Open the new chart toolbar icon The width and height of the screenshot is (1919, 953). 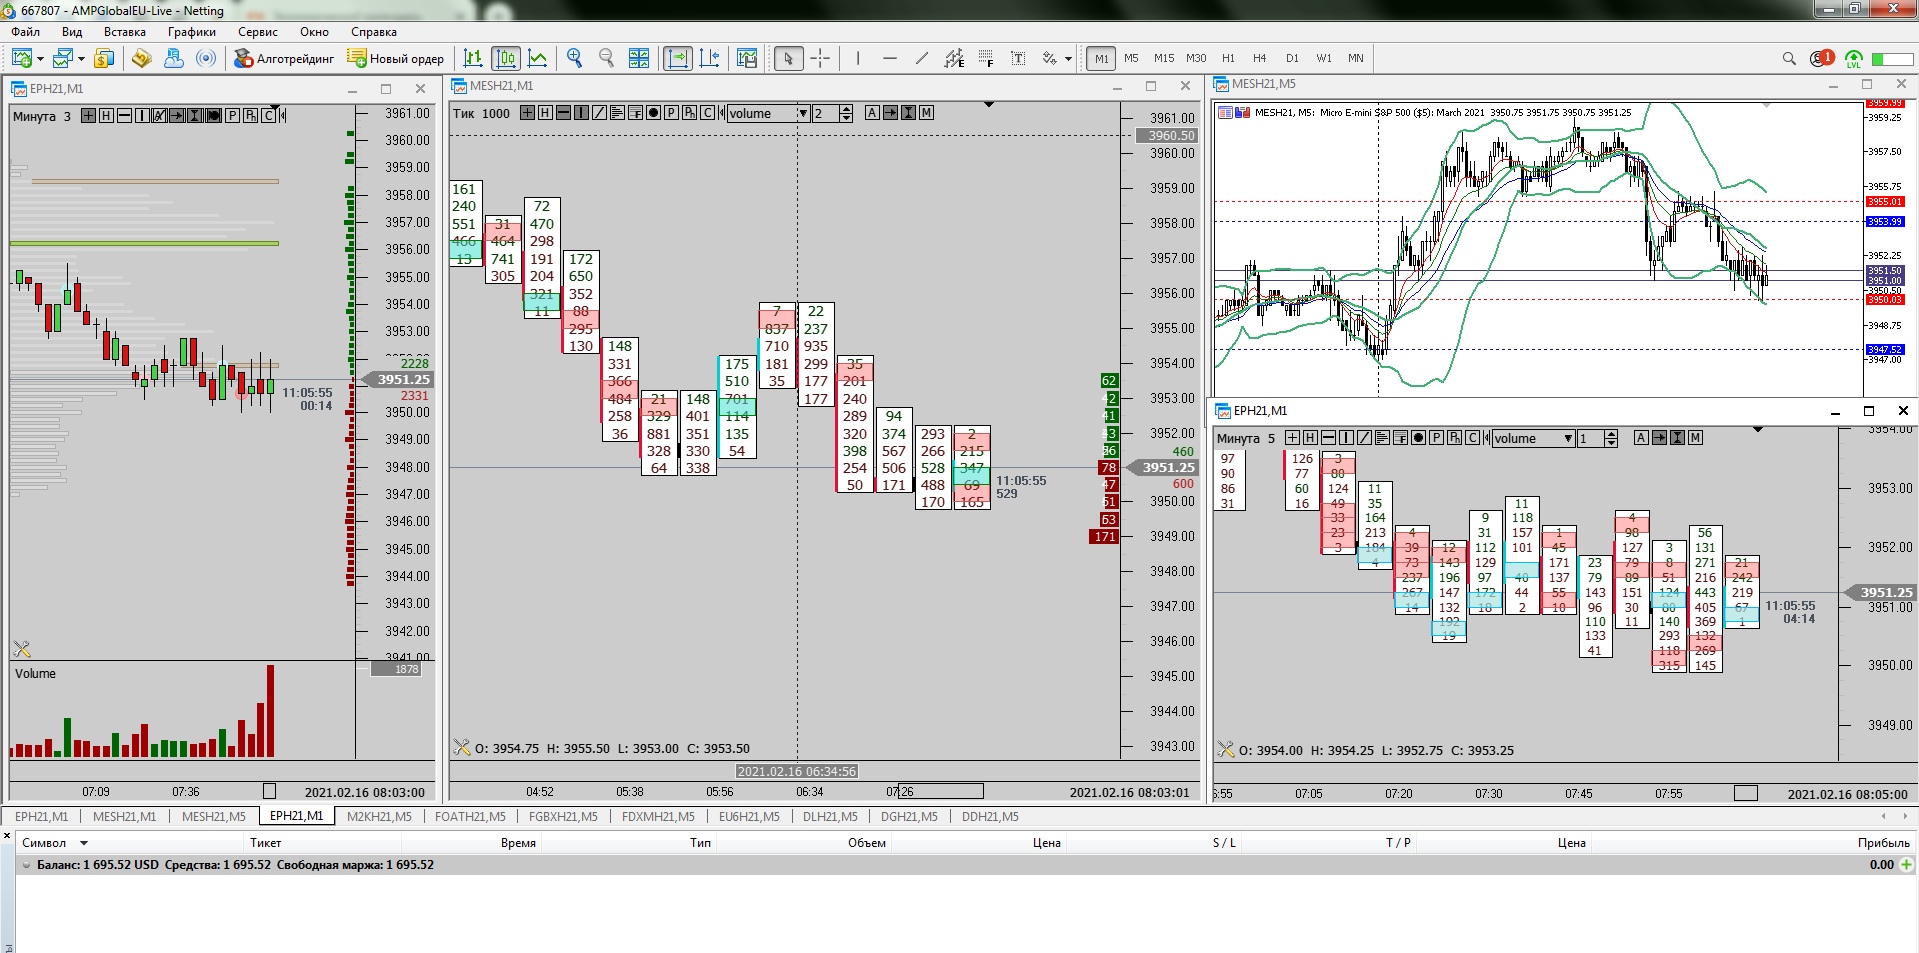(x=21, y=58)
